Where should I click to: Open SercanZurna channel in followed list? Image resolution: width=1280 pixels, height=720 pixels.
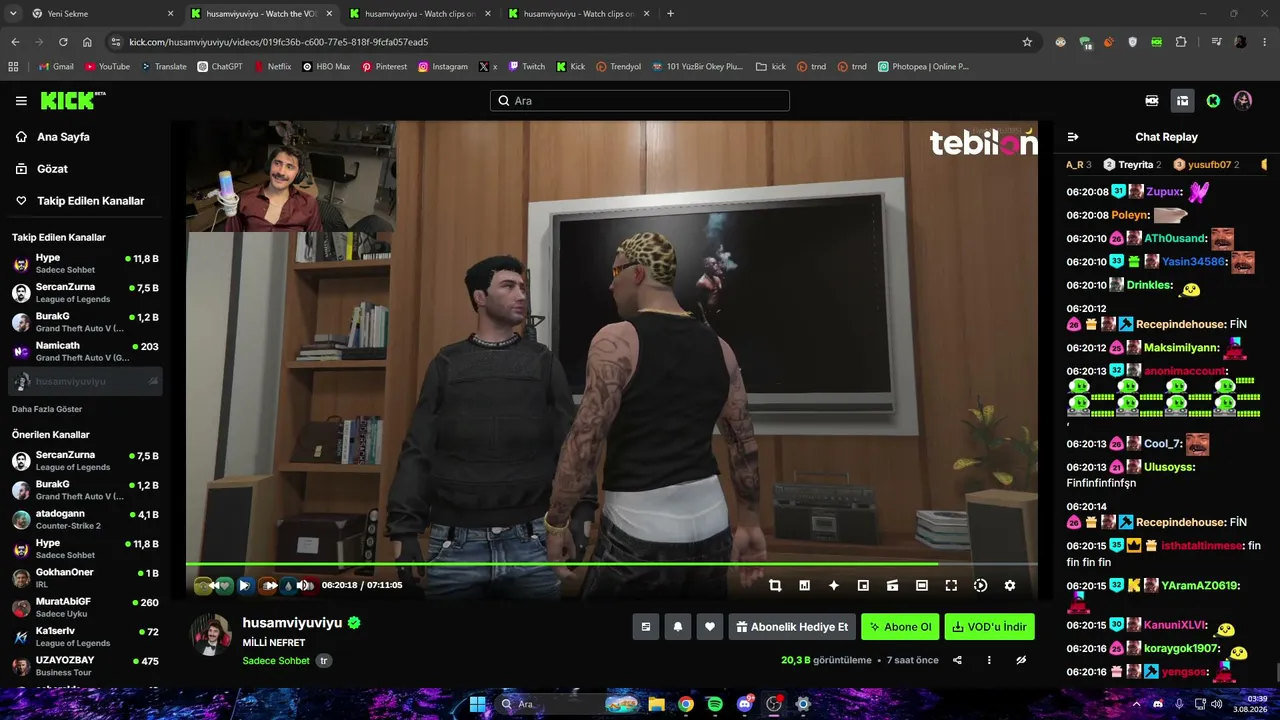pos(86,292)
